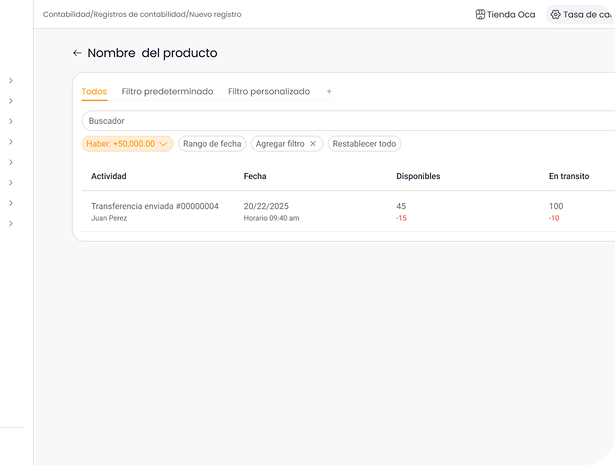Click the Contabilidad breadcrumb path
615x465 pixels.
coord(66,15)
